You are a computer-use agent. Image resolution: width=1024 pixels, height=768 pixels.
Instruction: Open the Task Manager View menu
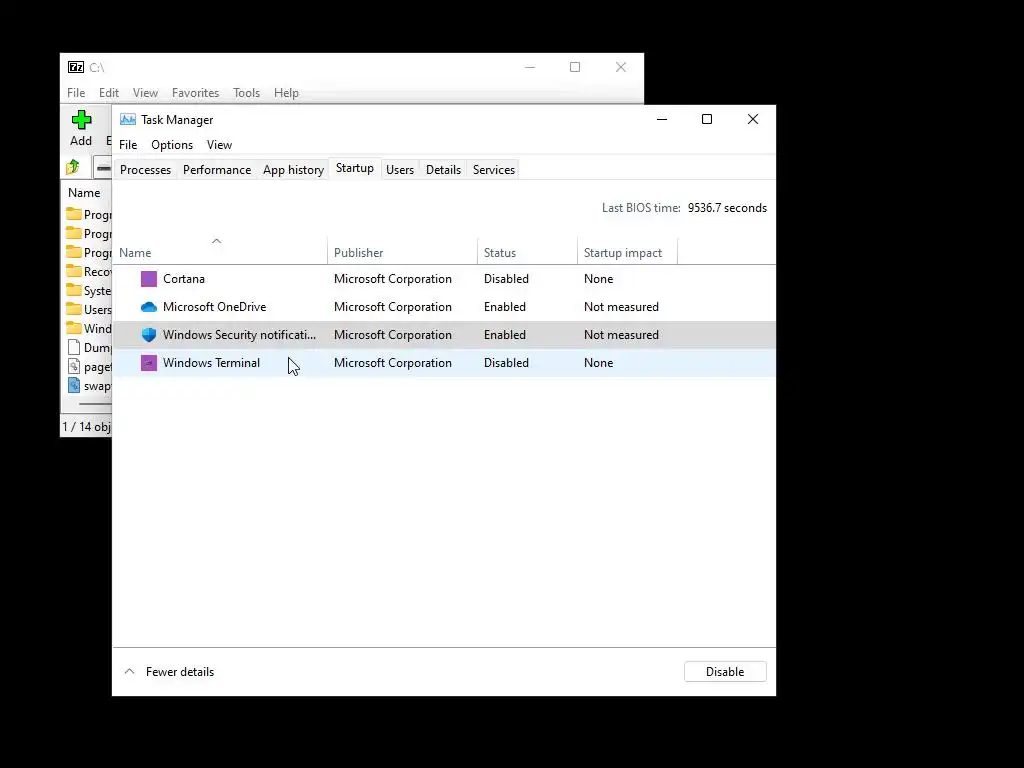[x=219, y=145]
